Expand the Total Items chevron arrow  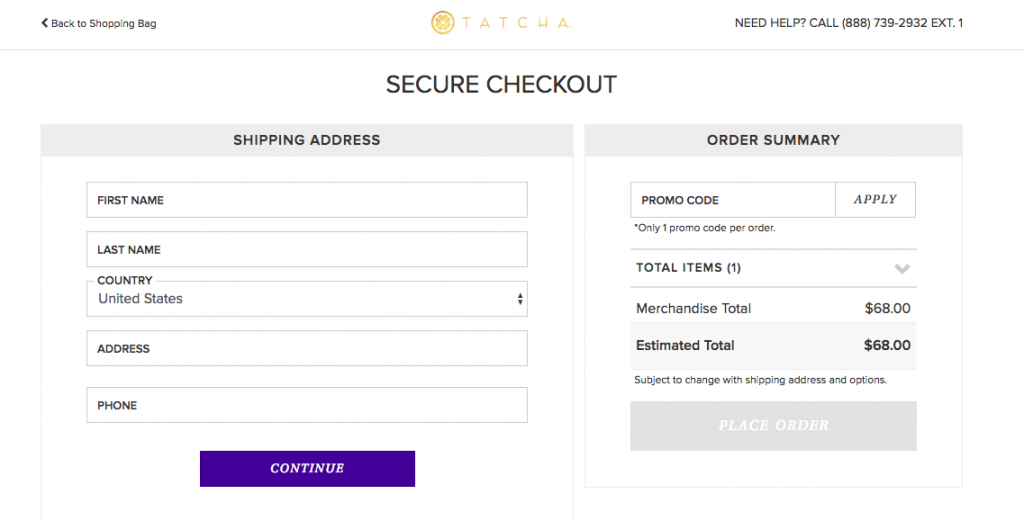coord(902,268)
